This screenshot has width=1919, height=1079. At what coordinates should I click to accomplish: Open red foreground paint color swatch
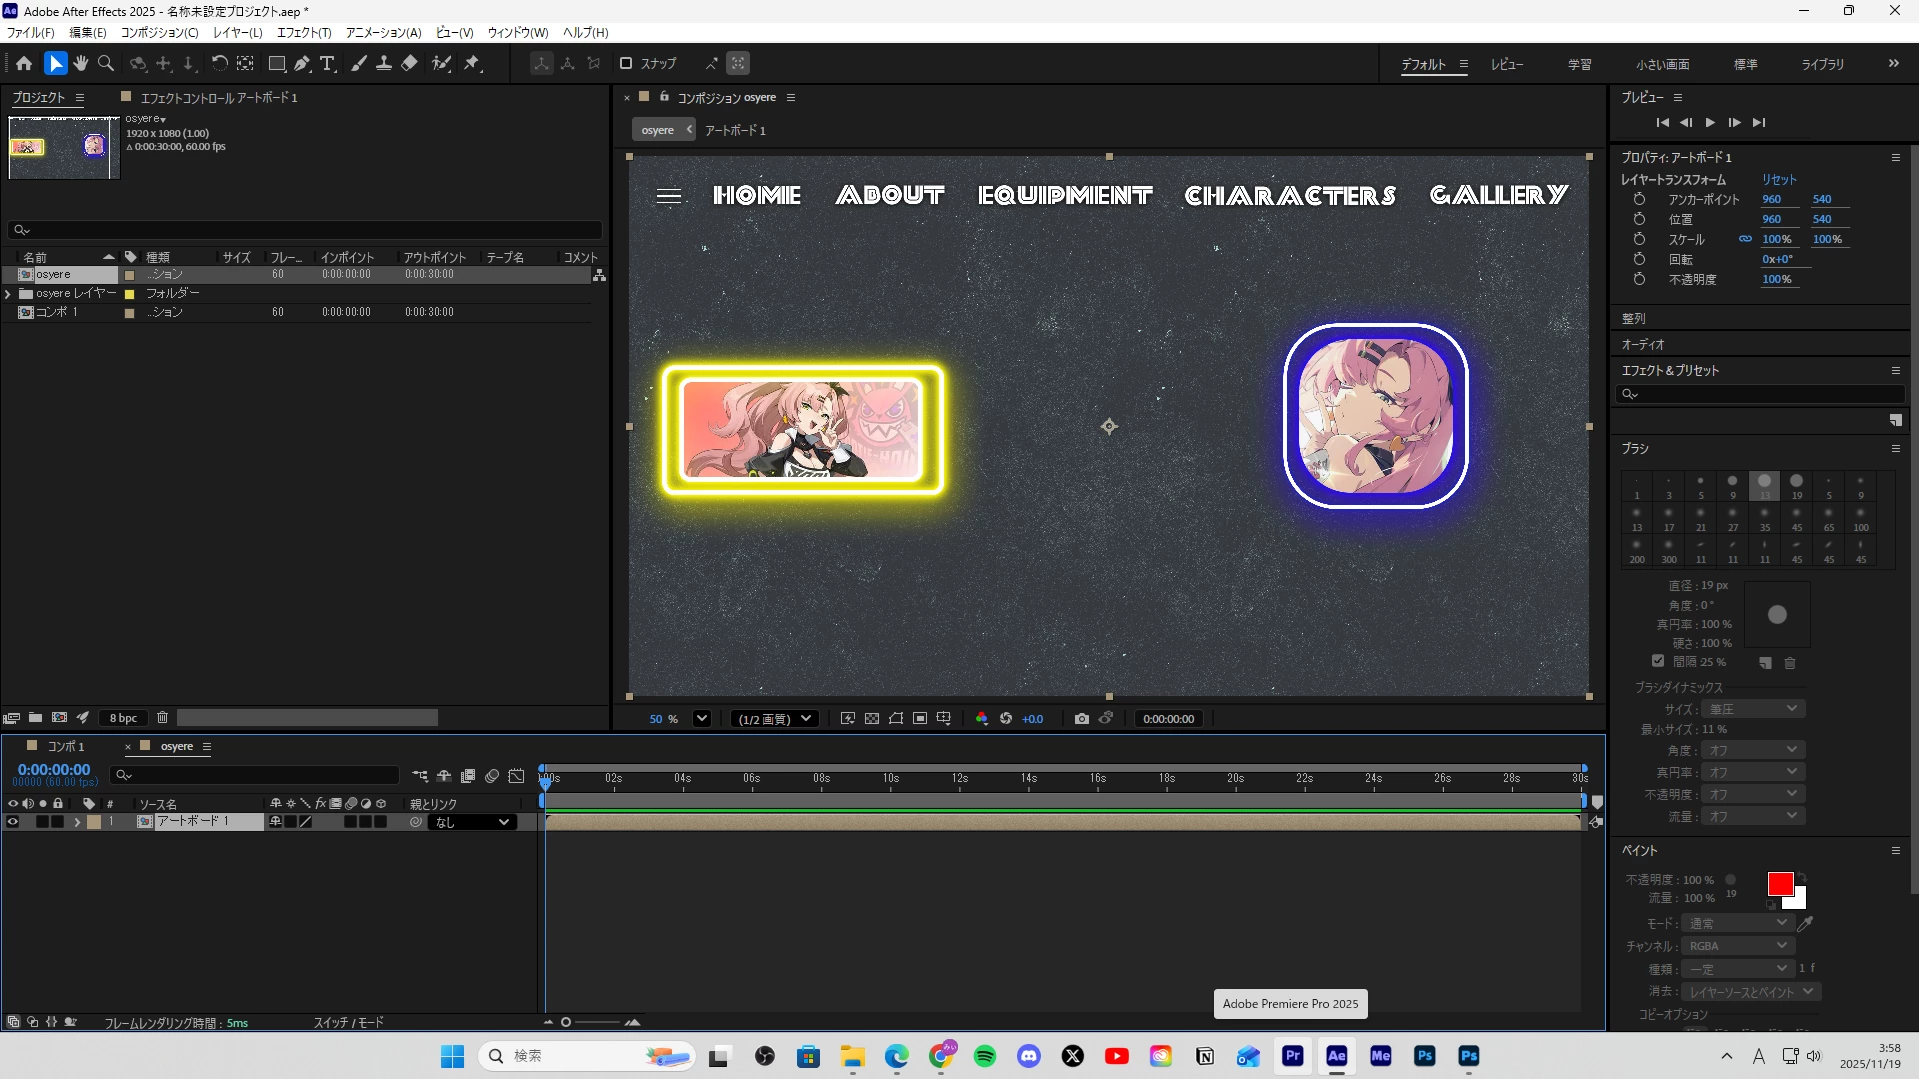coord(1780,884)
